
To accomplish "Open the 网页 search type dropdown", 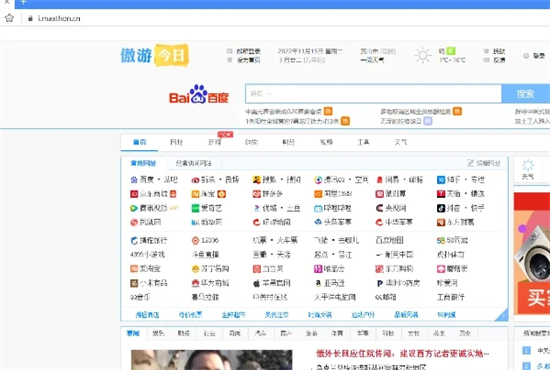I will click(x=261, y=94).
